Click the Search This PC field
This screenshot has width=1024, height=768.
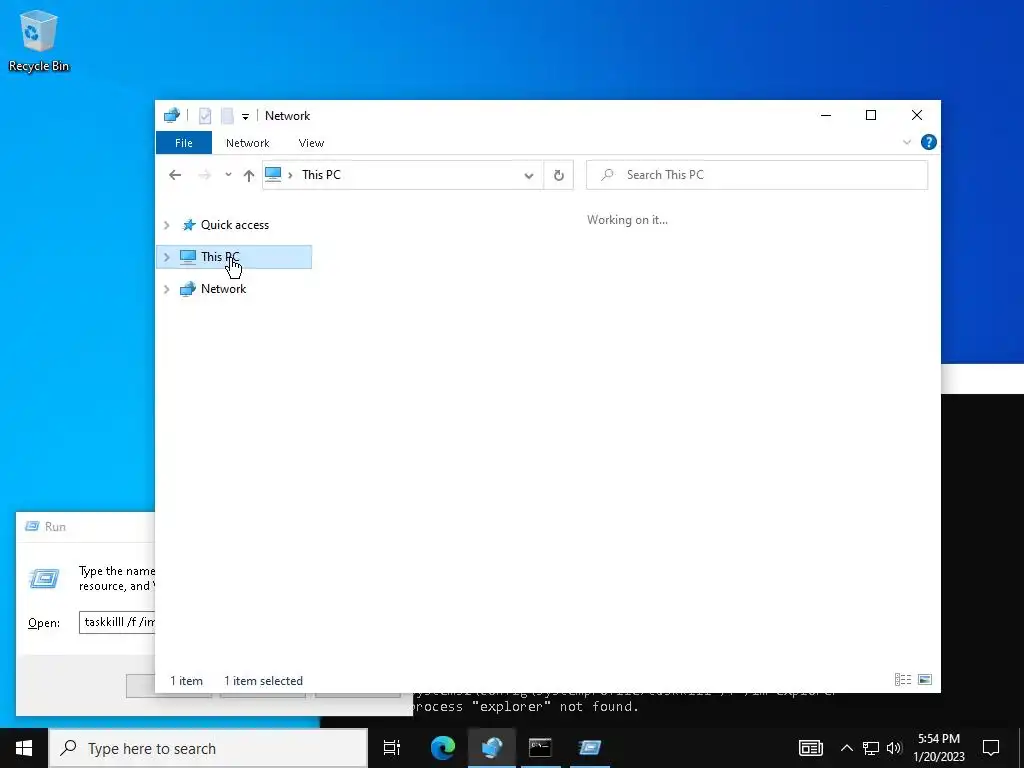757,175
